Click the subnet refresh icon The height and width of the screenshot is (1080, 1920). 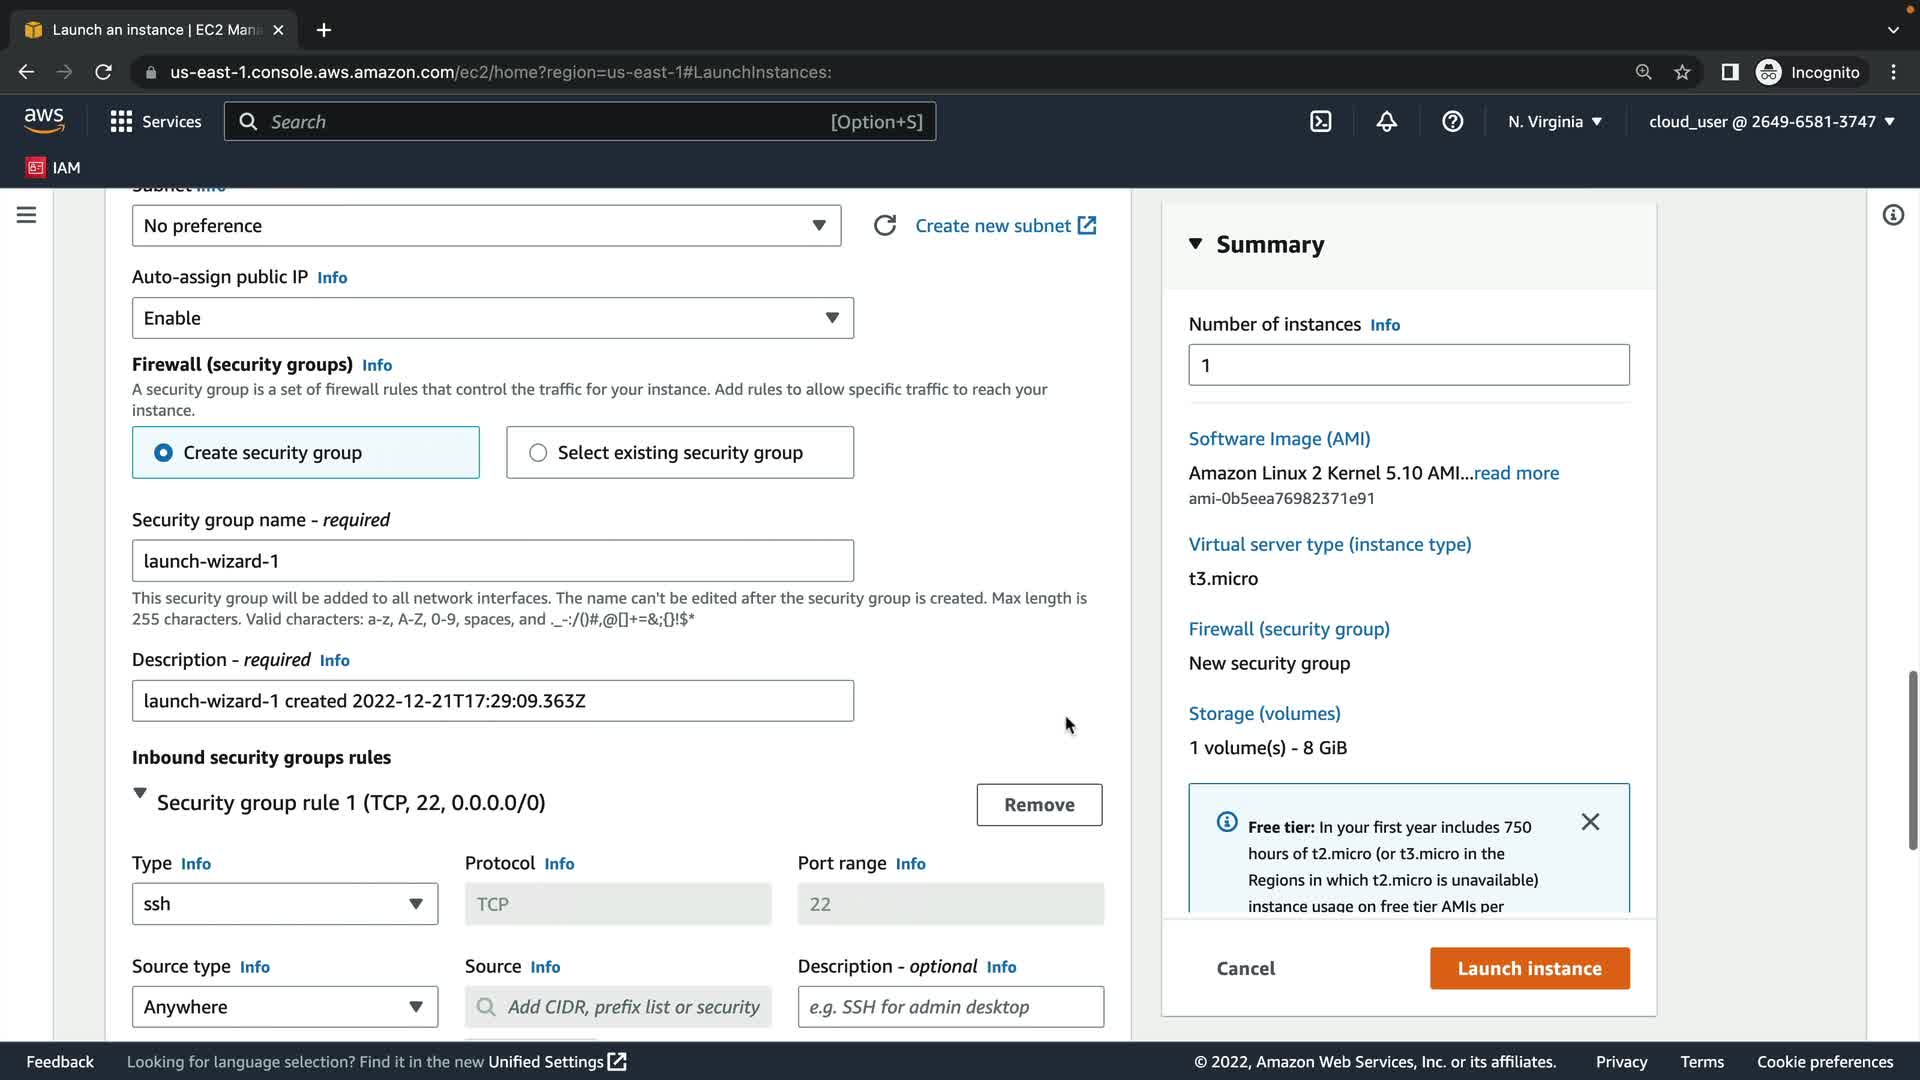(884, 226)
